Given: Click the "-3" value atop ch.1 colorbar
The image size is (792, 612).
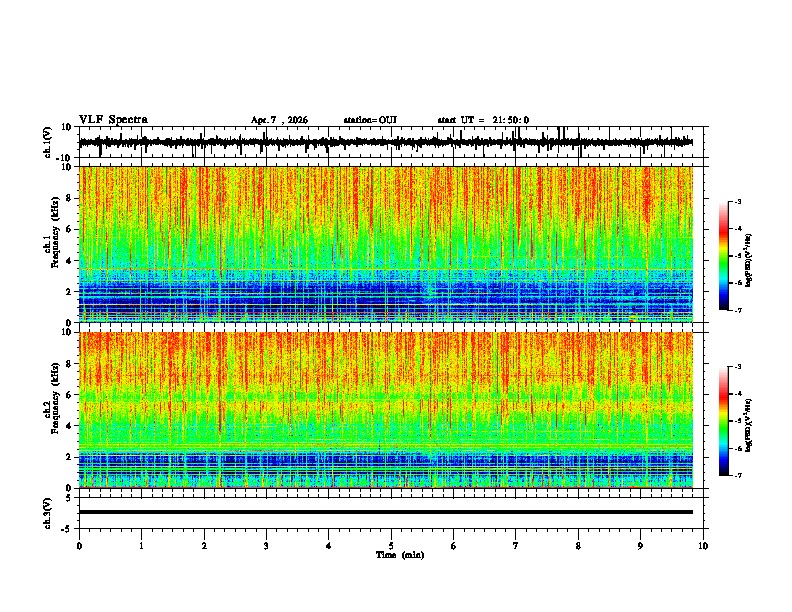Looking at the screenshot, I should tap(737, 202).
